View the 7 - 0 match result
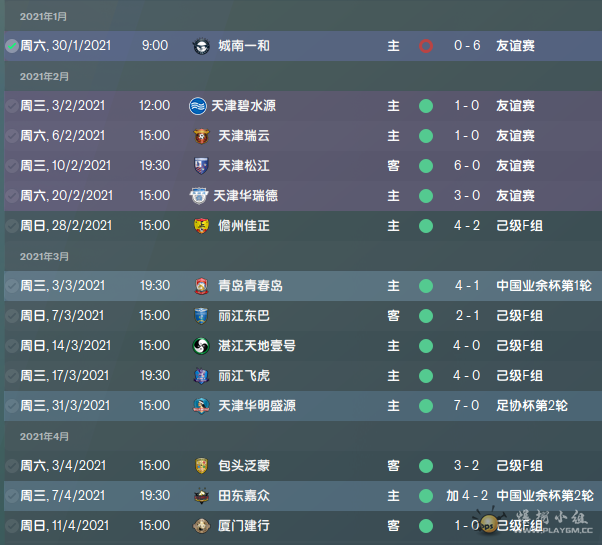Screen dimensions: 602x545 point(466,406)
